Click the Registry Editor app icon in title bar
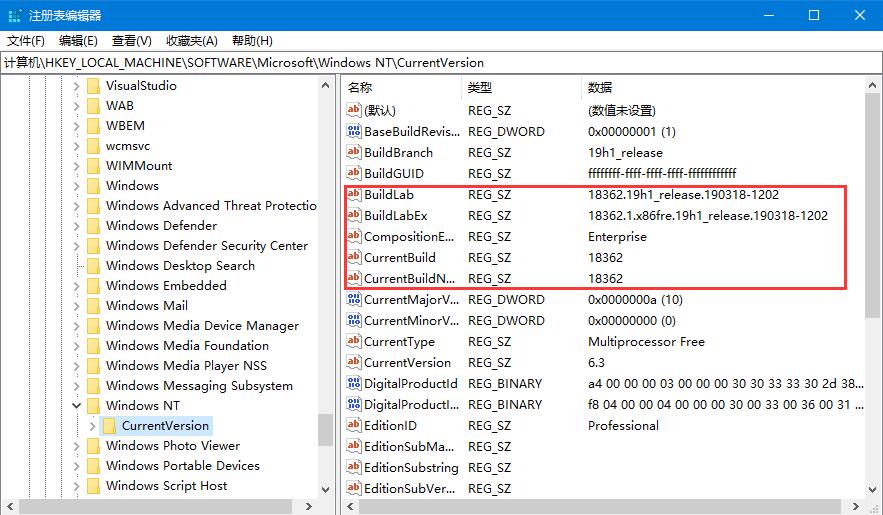The image size is (883, 515). [x=14, y=15]
